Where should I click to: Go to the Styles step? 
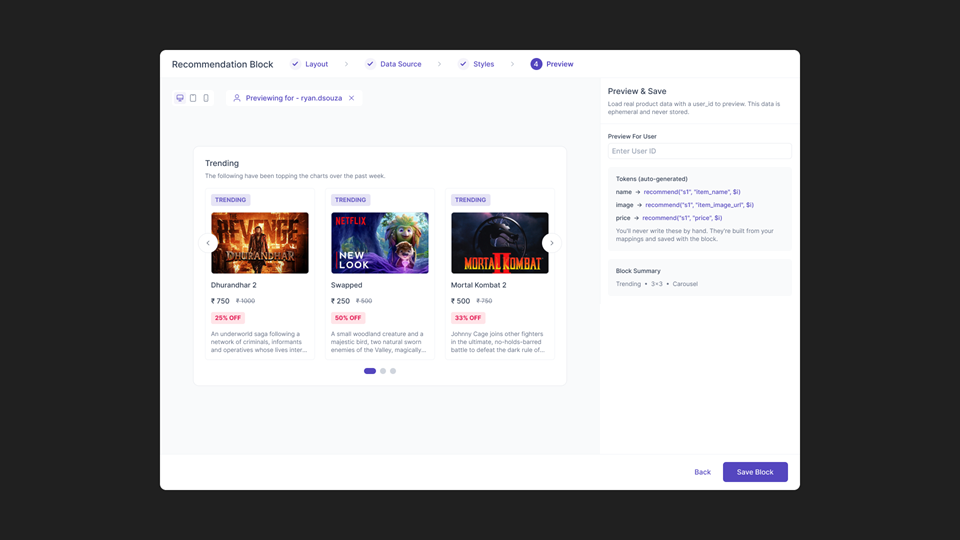click(483, 64)
